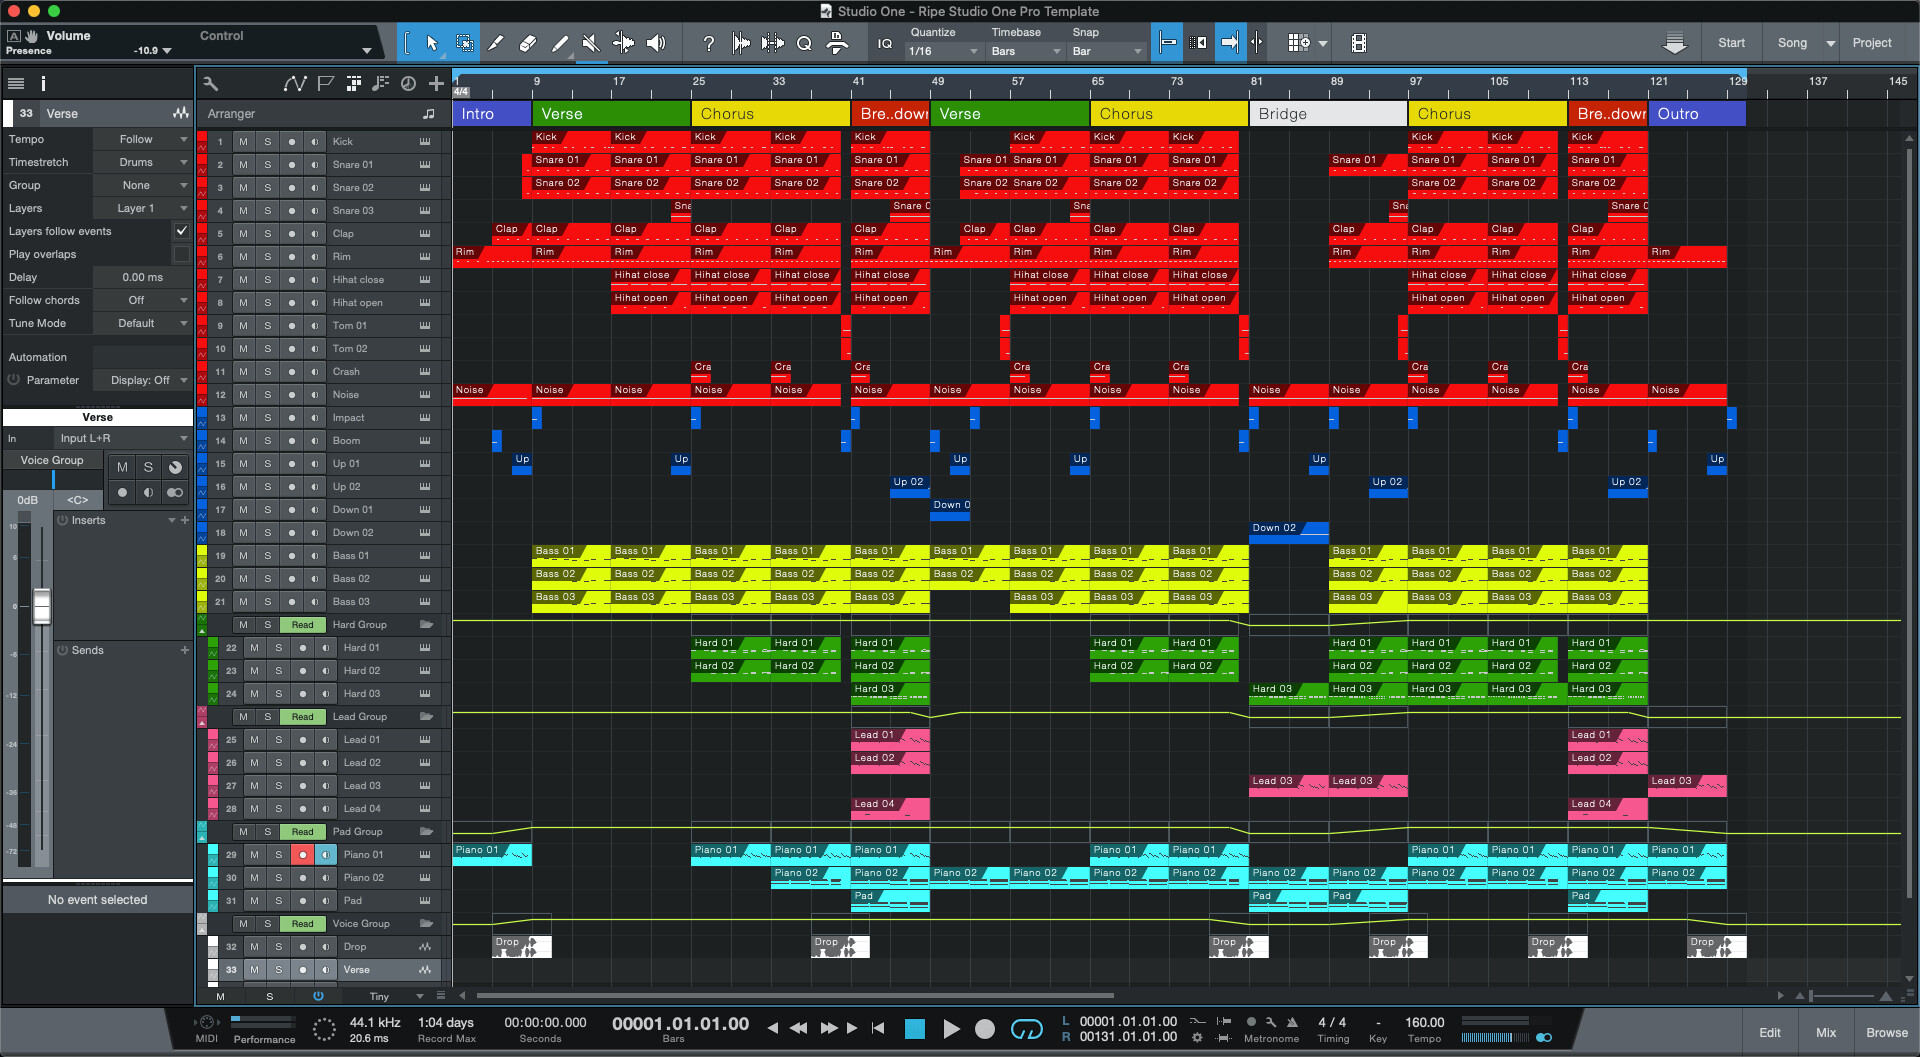Open the Layers 'Layer 1' dropdown
This screenshot has width=1920, height=1057.
pyautogui.click(x=141, y=208)
